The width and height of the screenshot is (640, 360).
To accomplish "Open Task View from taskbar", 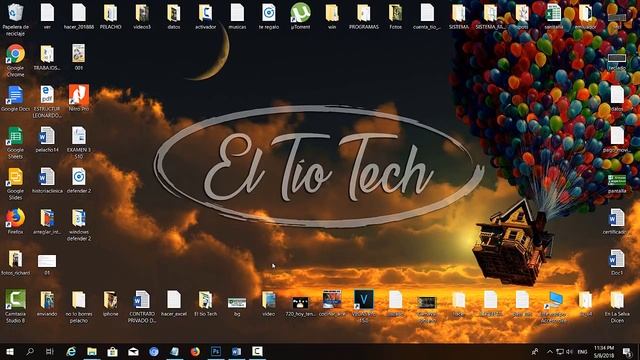I will point(50,352).
